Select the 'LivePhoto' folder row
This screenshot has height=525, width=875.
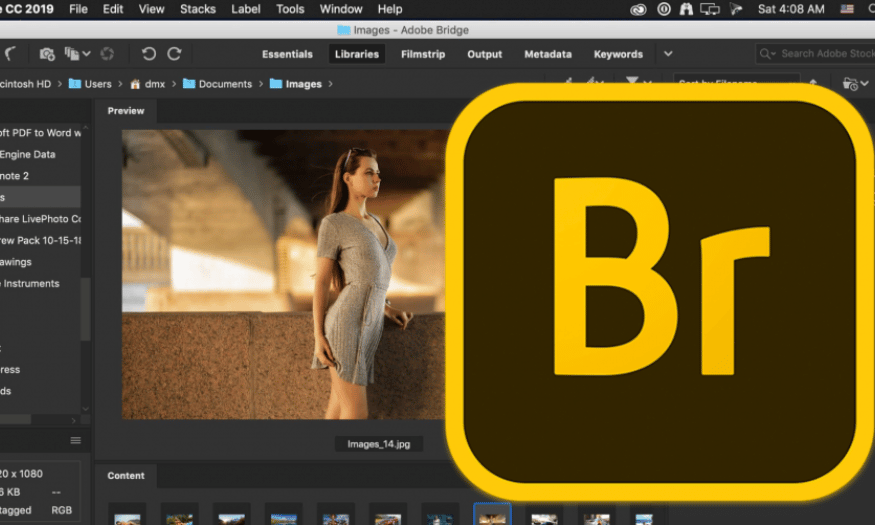click(x=40, y=219)
